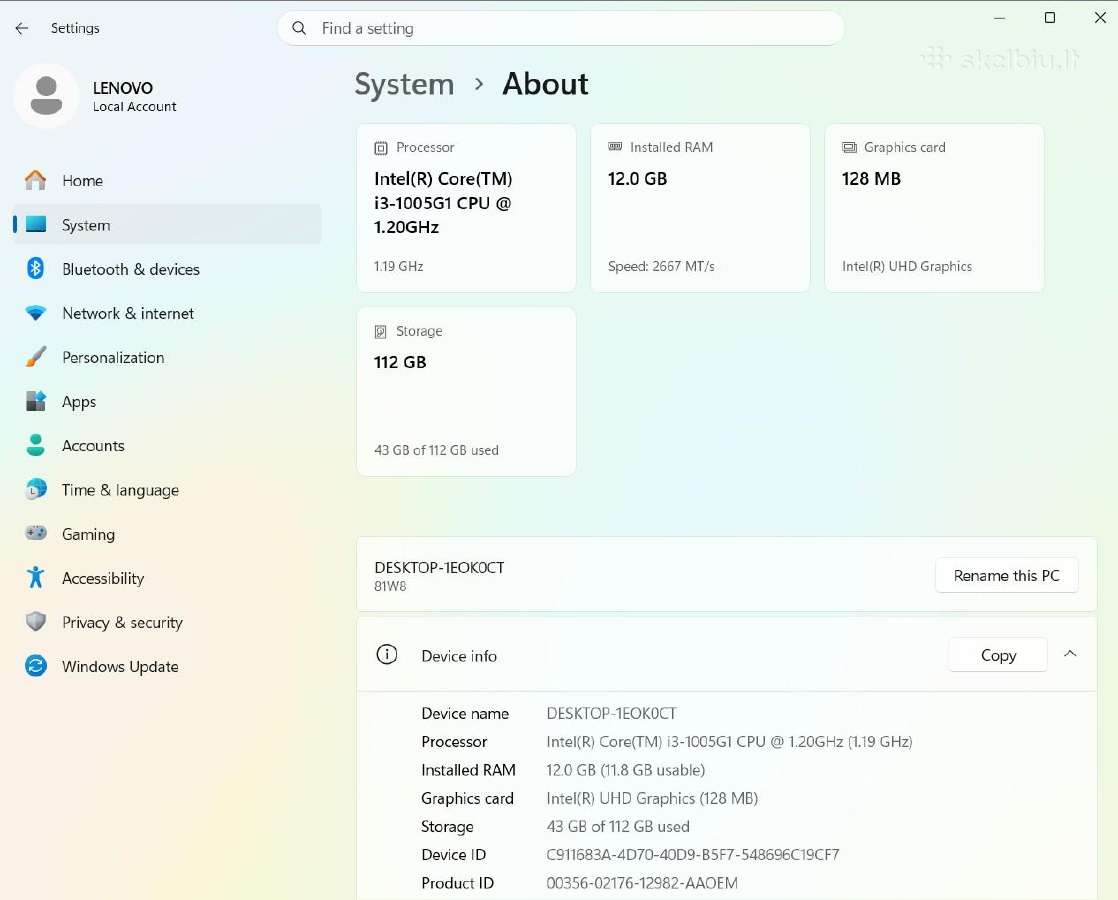Navigate to System breadcrumb link
This screenshot has height=900, width=1118.
(x=404, y=84)
